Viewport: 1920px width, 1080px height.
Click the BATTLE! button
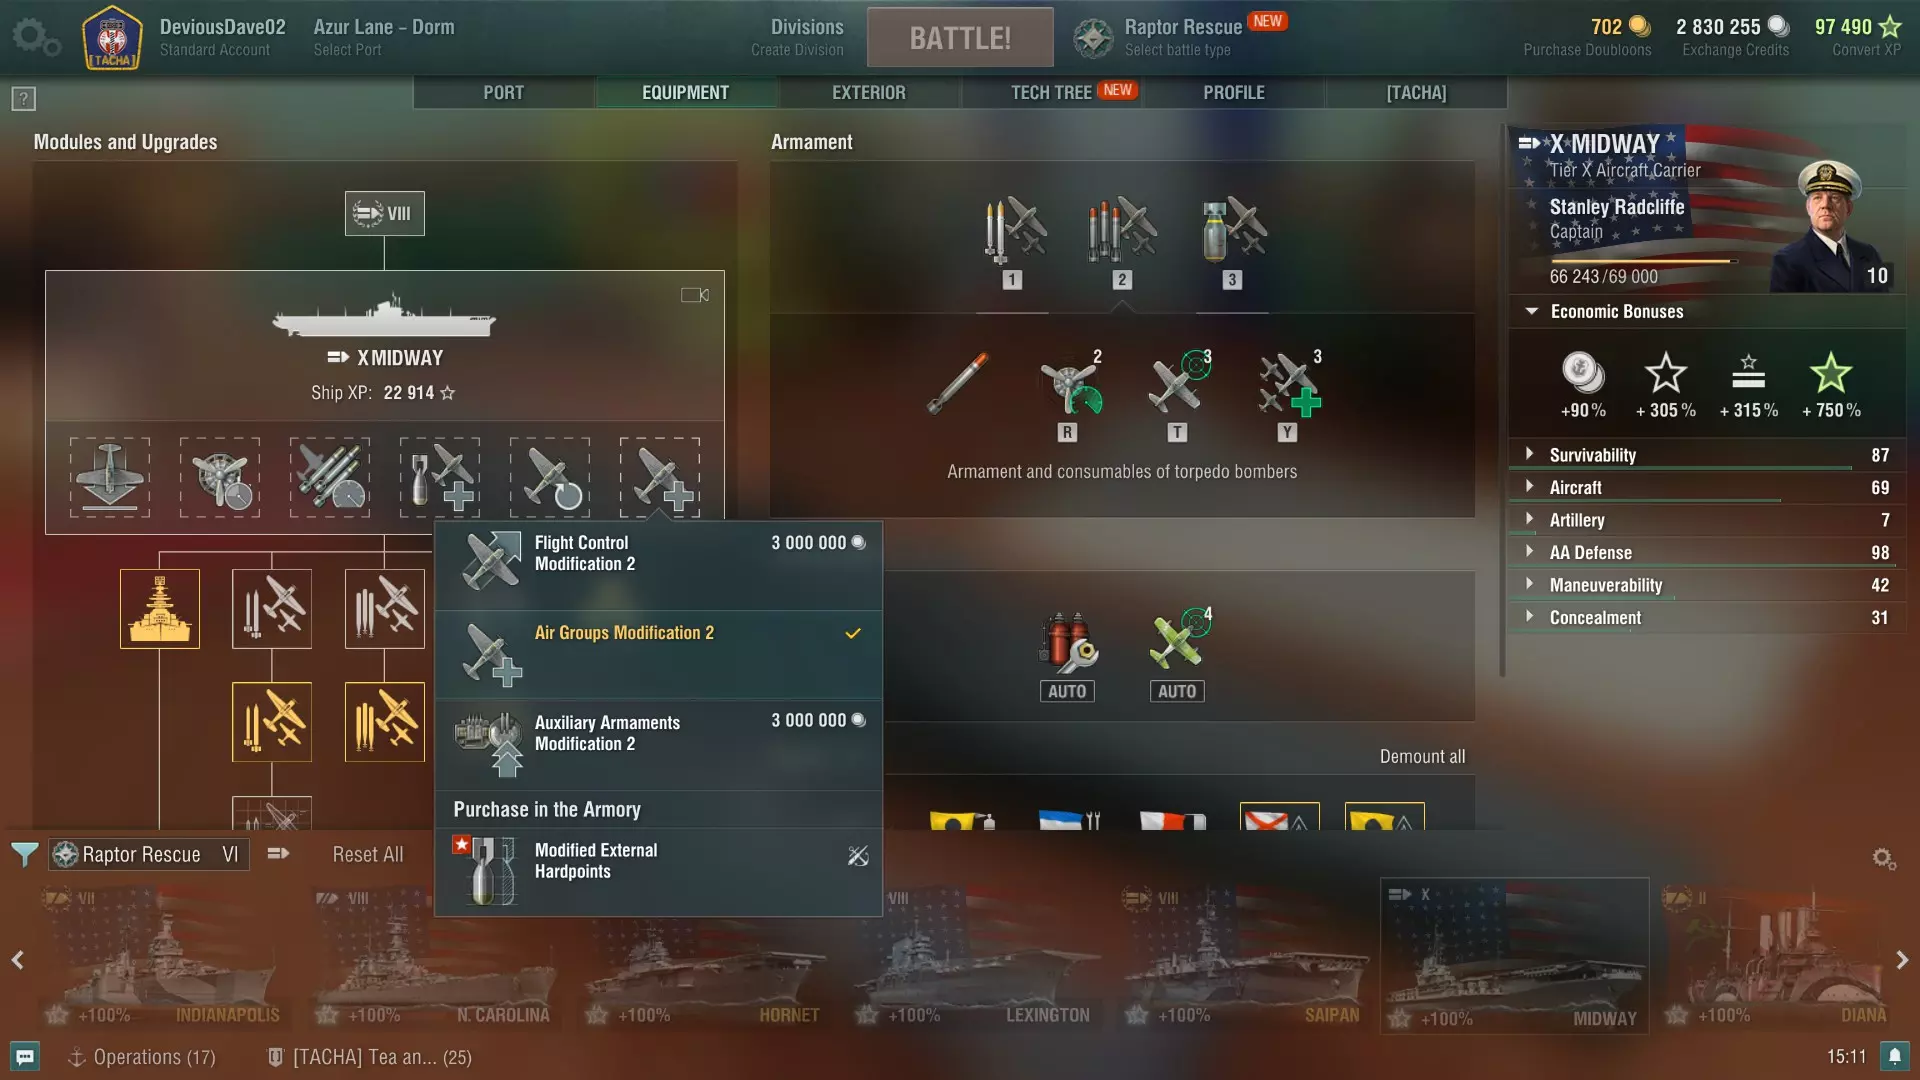tap(960, 38)
